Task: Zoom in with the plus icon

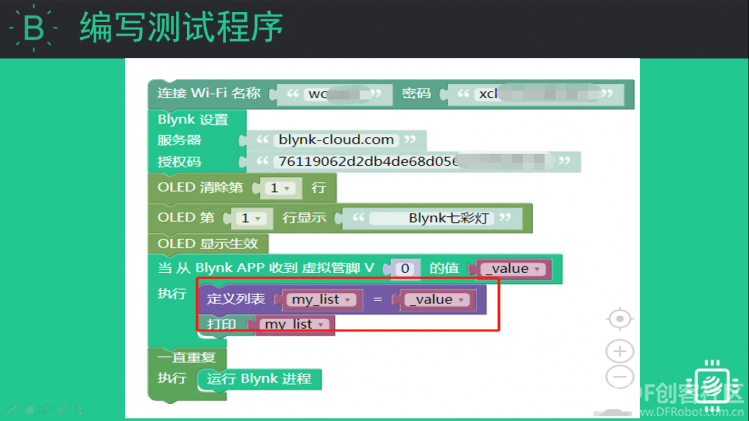Action: click(x=620, y=352)
